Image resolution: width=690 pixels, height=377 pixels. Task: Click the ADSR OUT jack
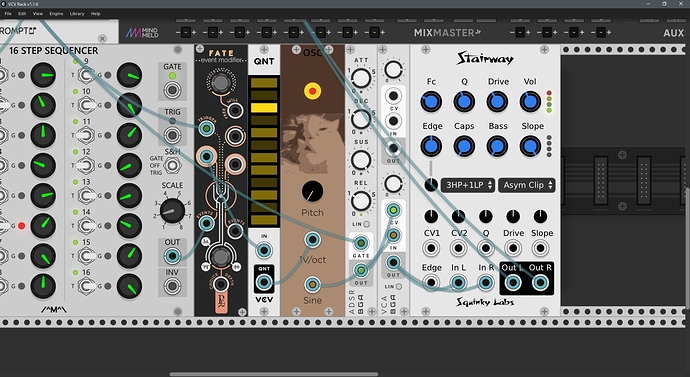[361, 270]
